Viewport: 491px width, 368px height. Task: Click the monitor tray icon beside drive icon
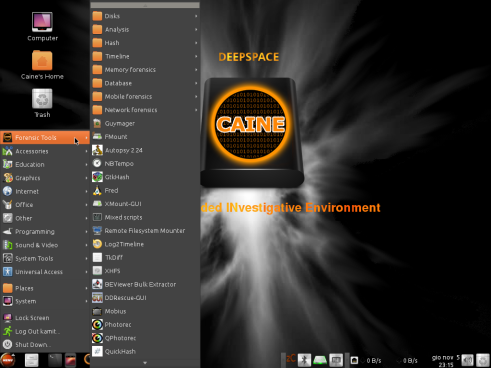(336, 360)
